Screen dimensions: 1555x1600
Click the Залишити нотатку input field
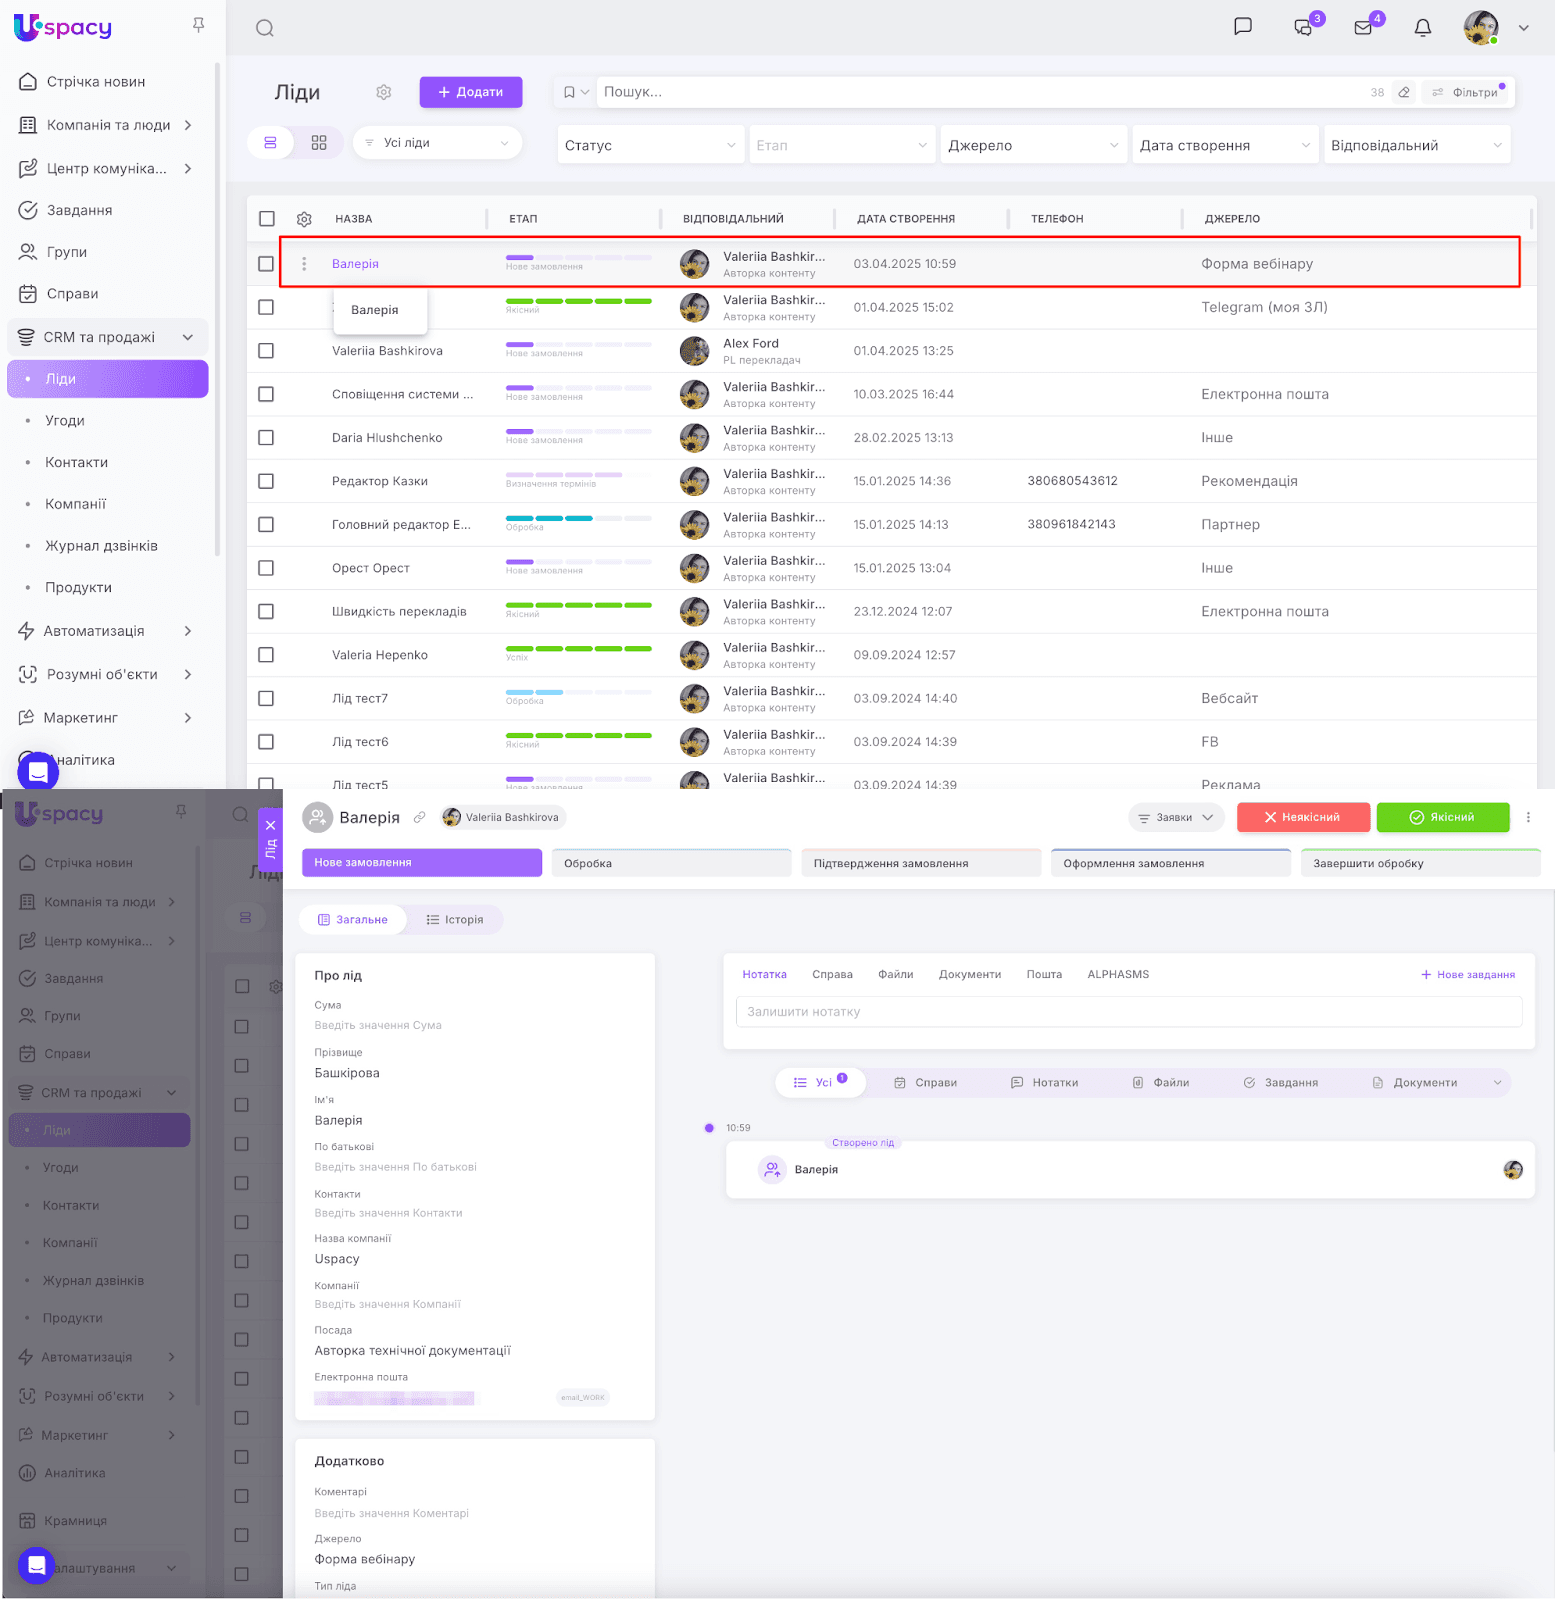pos(1129,1012)
